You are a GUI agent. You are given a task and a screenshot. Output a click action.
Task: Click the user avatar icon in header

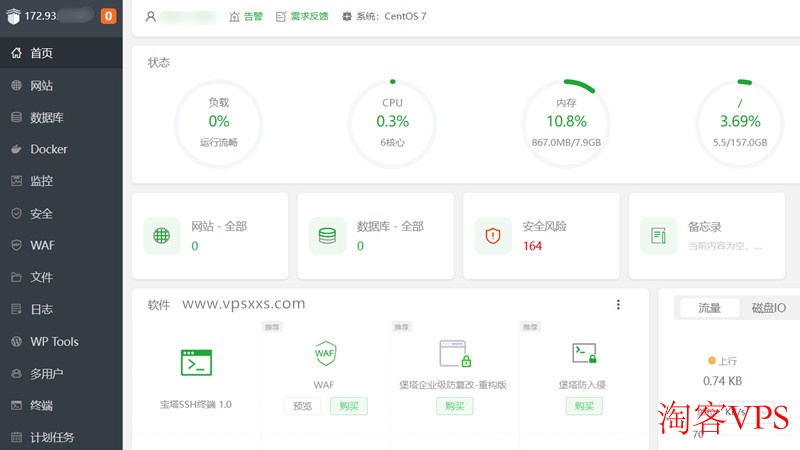click(x=151, y=16)
